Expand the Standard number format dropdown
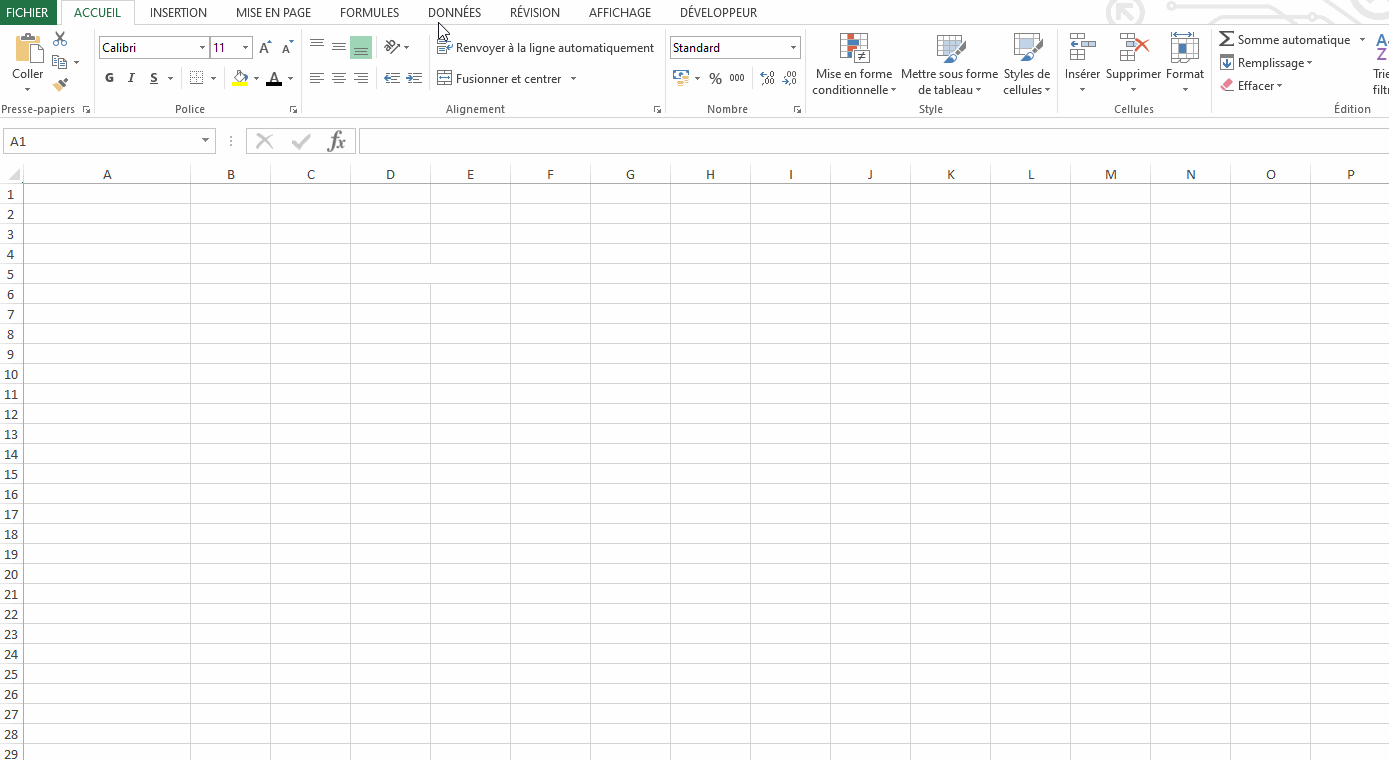 [x=793, y=48]
